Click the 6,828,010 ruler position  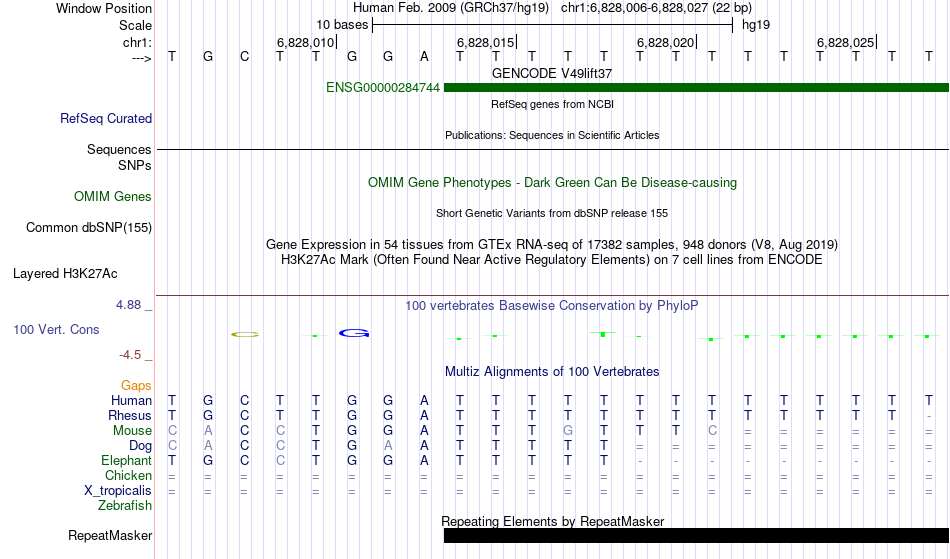pos(307,42)
